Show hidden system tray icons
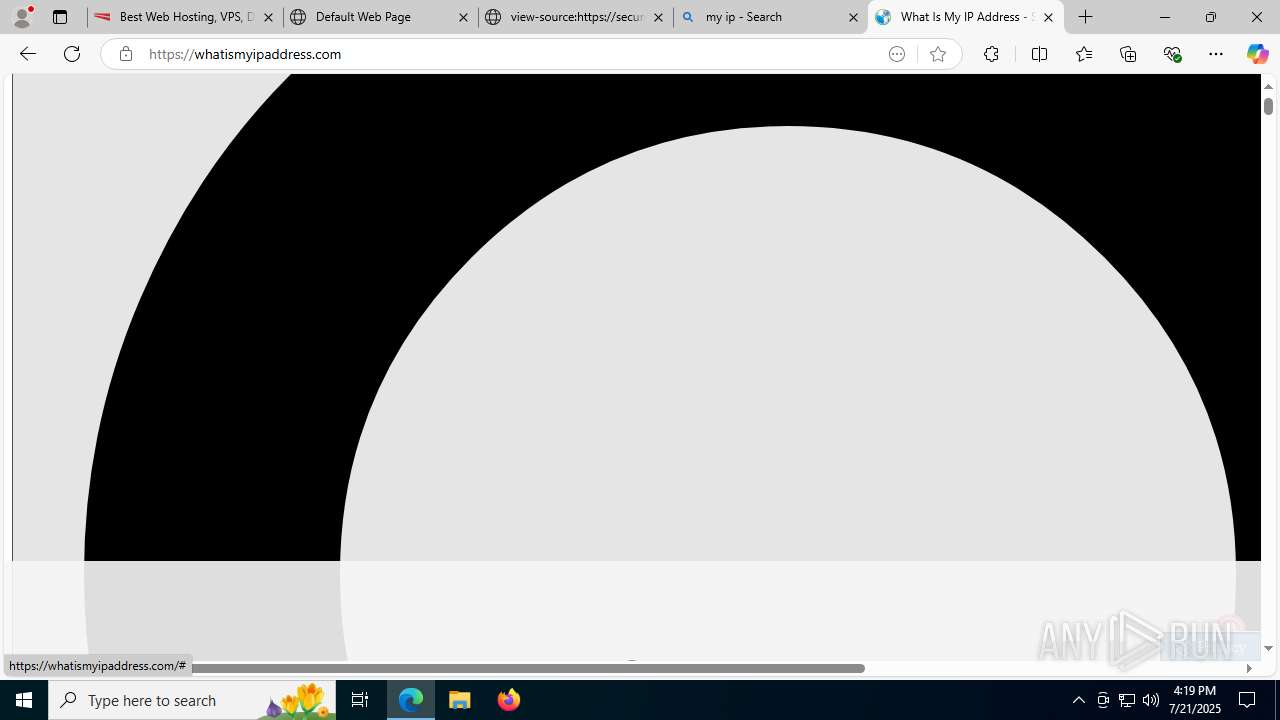The width and height of the screenshot is (1280, 720). coord(1078,700)
